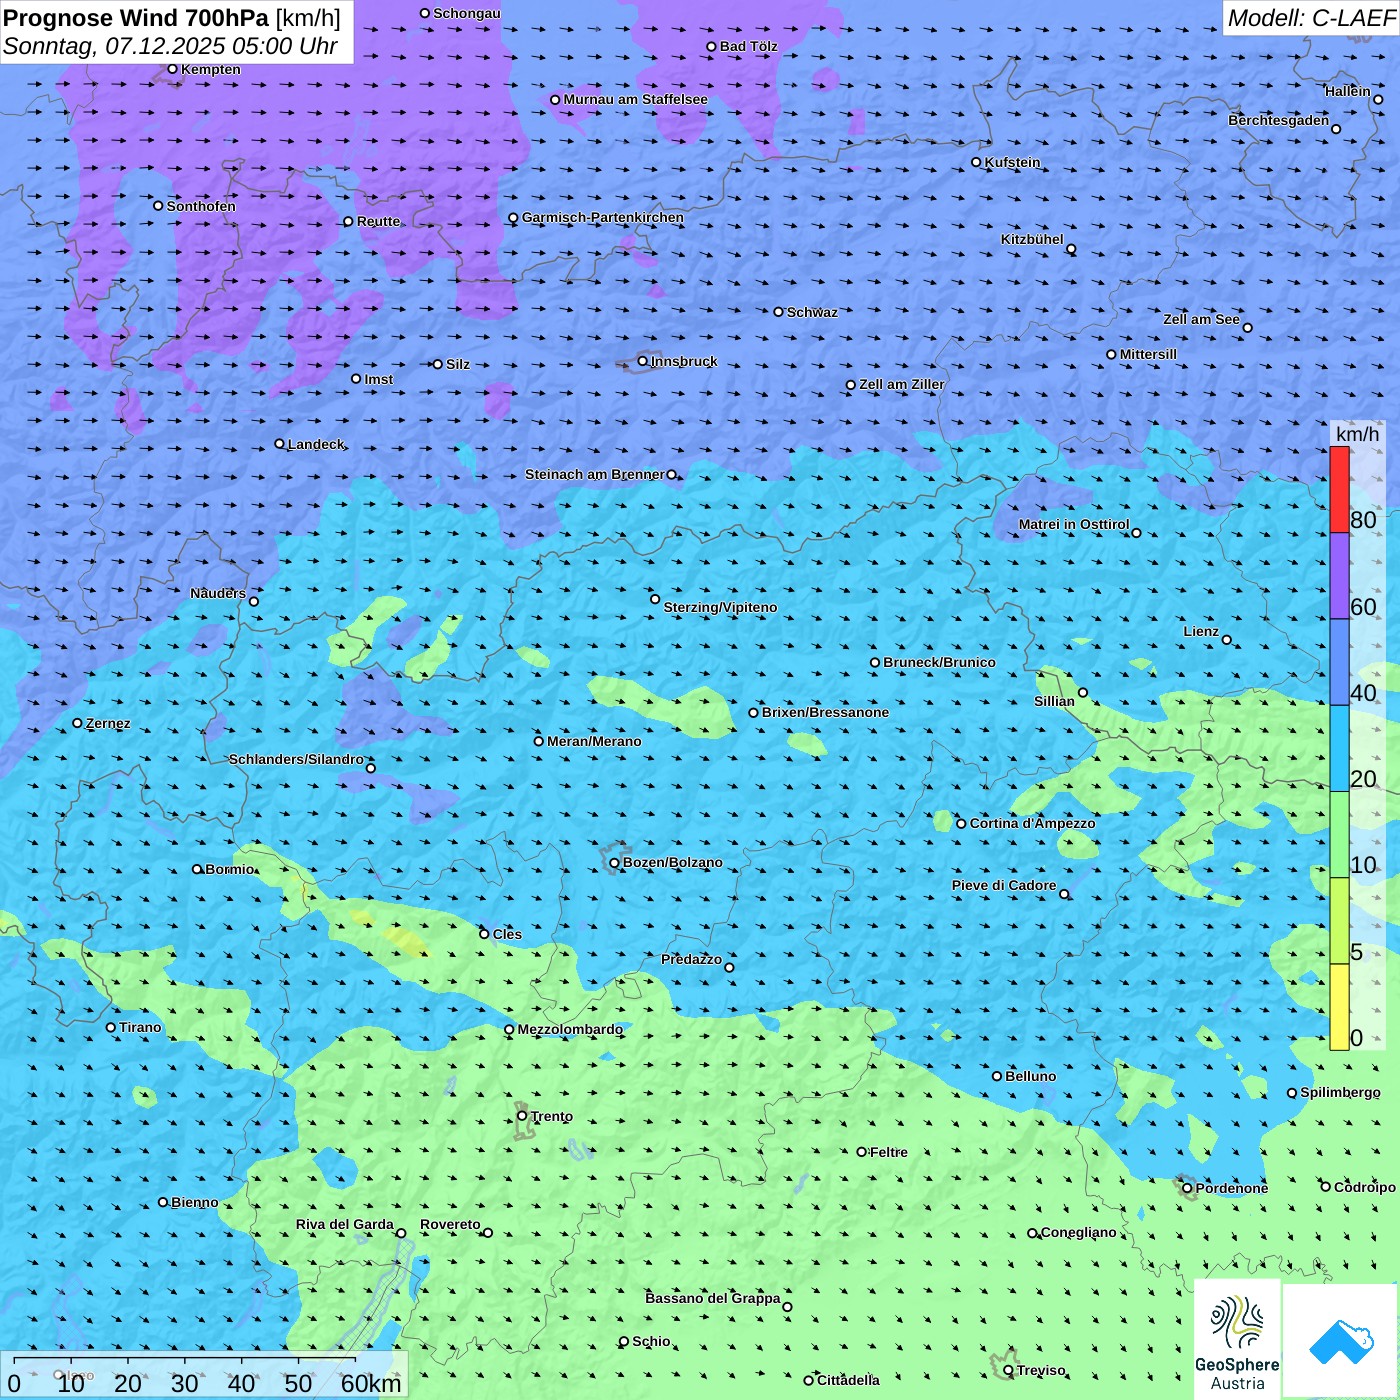This screenshot has height=1400, width=1400.
Task: Click the Lienz city marker
Action: pos(1227,640)
